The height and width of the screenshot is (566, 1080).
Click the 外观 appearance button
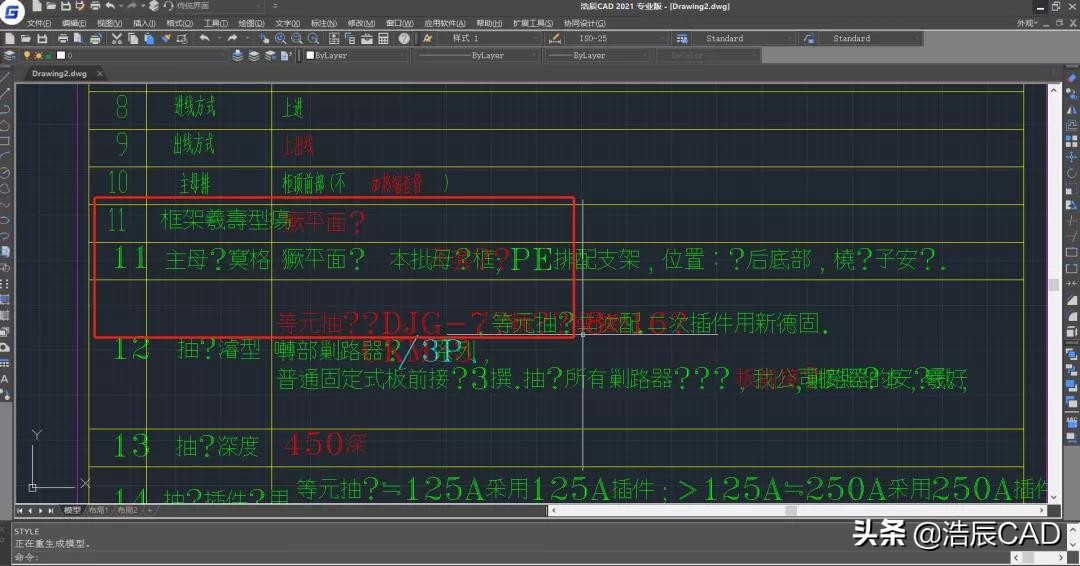tap(1026, 23)
